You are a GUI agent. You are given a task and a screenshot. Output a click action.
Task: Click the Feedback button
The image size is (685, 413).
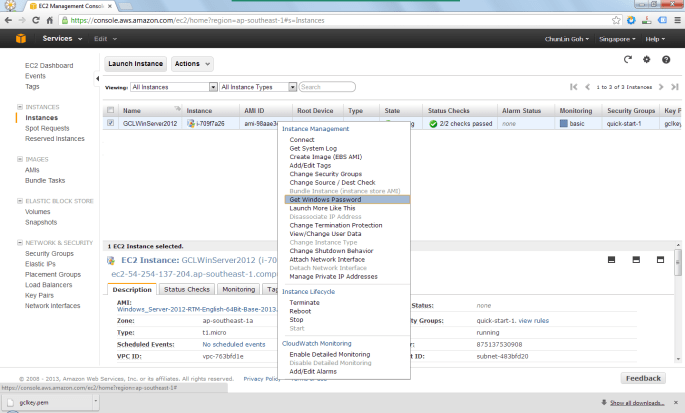(643, 378)
